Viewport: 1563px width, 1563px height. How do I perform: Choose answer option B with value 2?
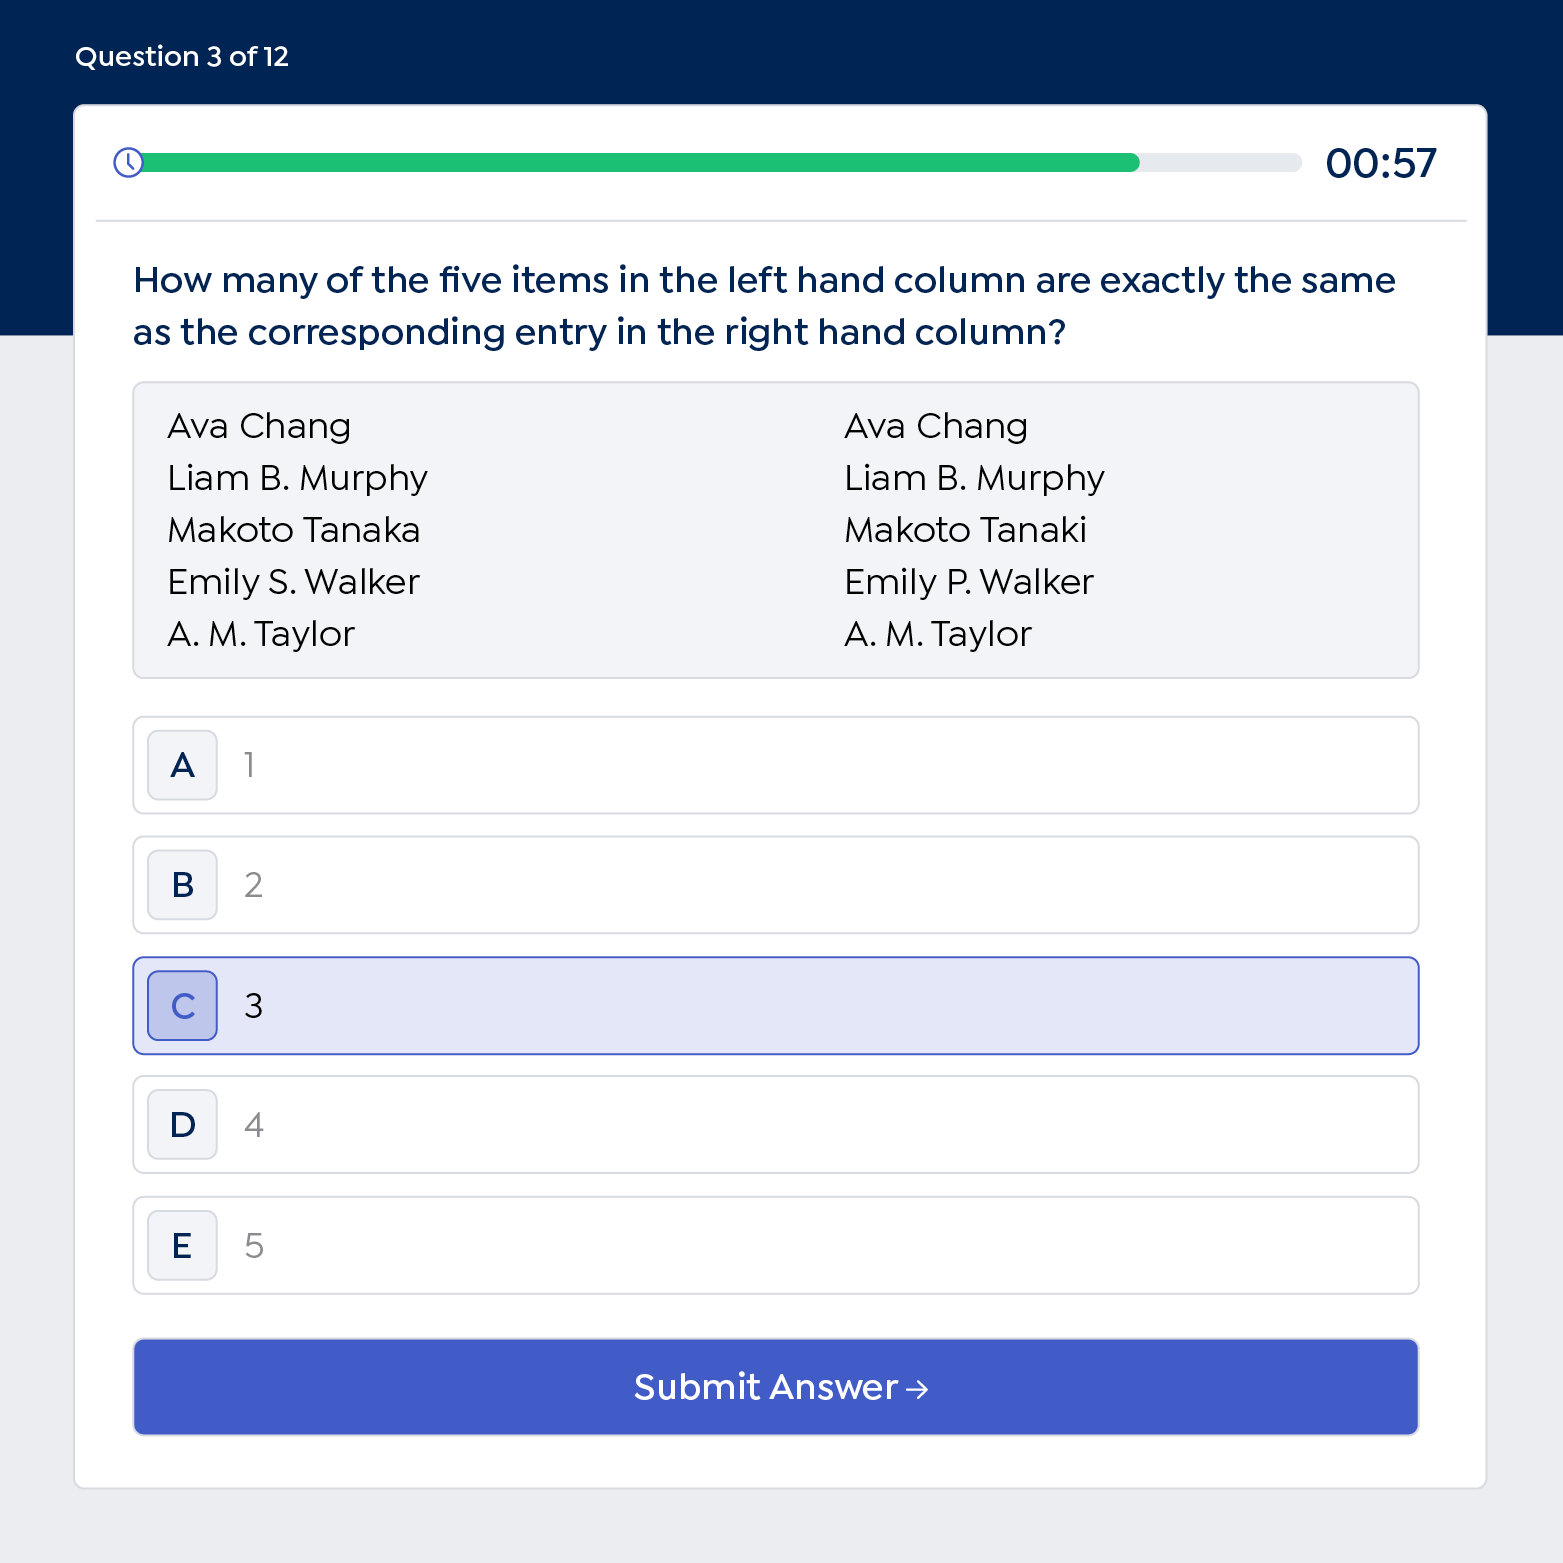775,885
